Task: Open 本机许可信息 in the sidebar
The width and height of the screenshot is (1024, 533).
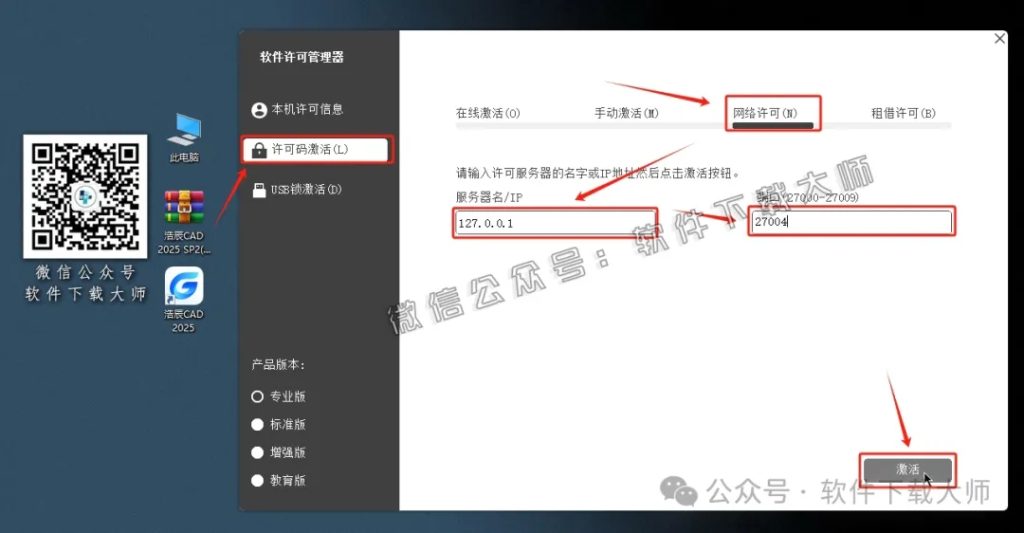Action: click(298, 110)
